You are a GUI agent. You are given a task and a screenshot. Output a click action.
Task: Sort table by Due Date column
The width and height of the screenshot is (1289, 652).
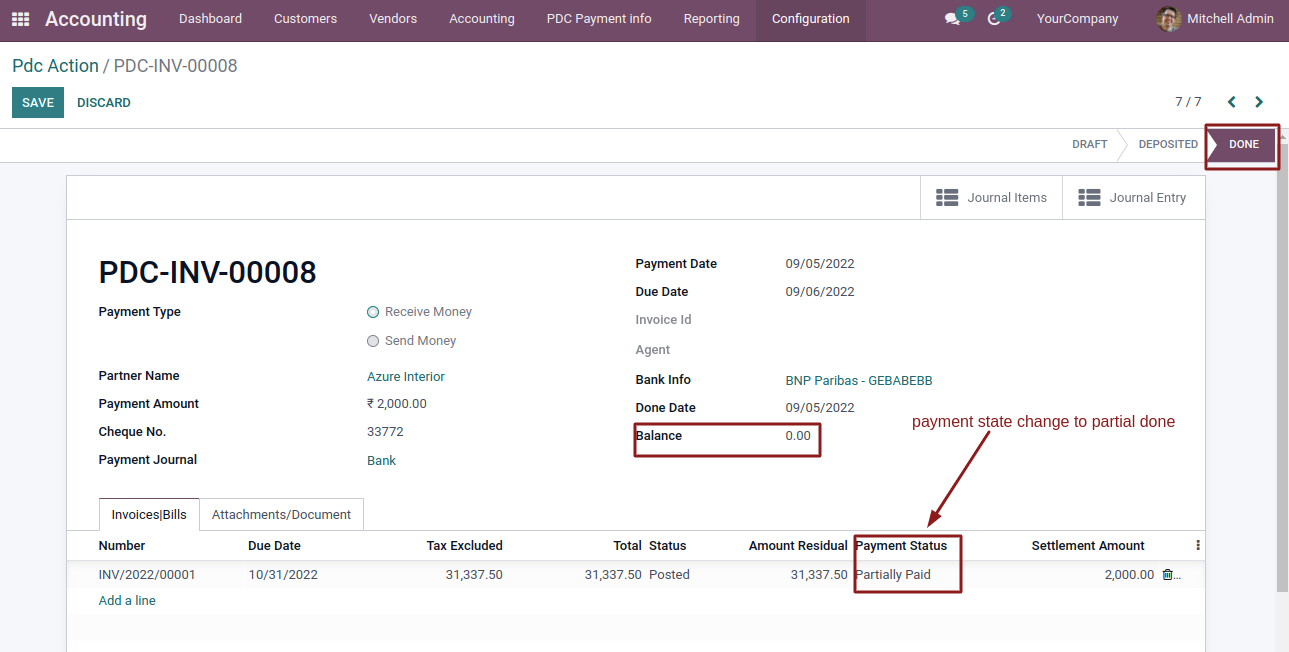(x=274, y=546)
